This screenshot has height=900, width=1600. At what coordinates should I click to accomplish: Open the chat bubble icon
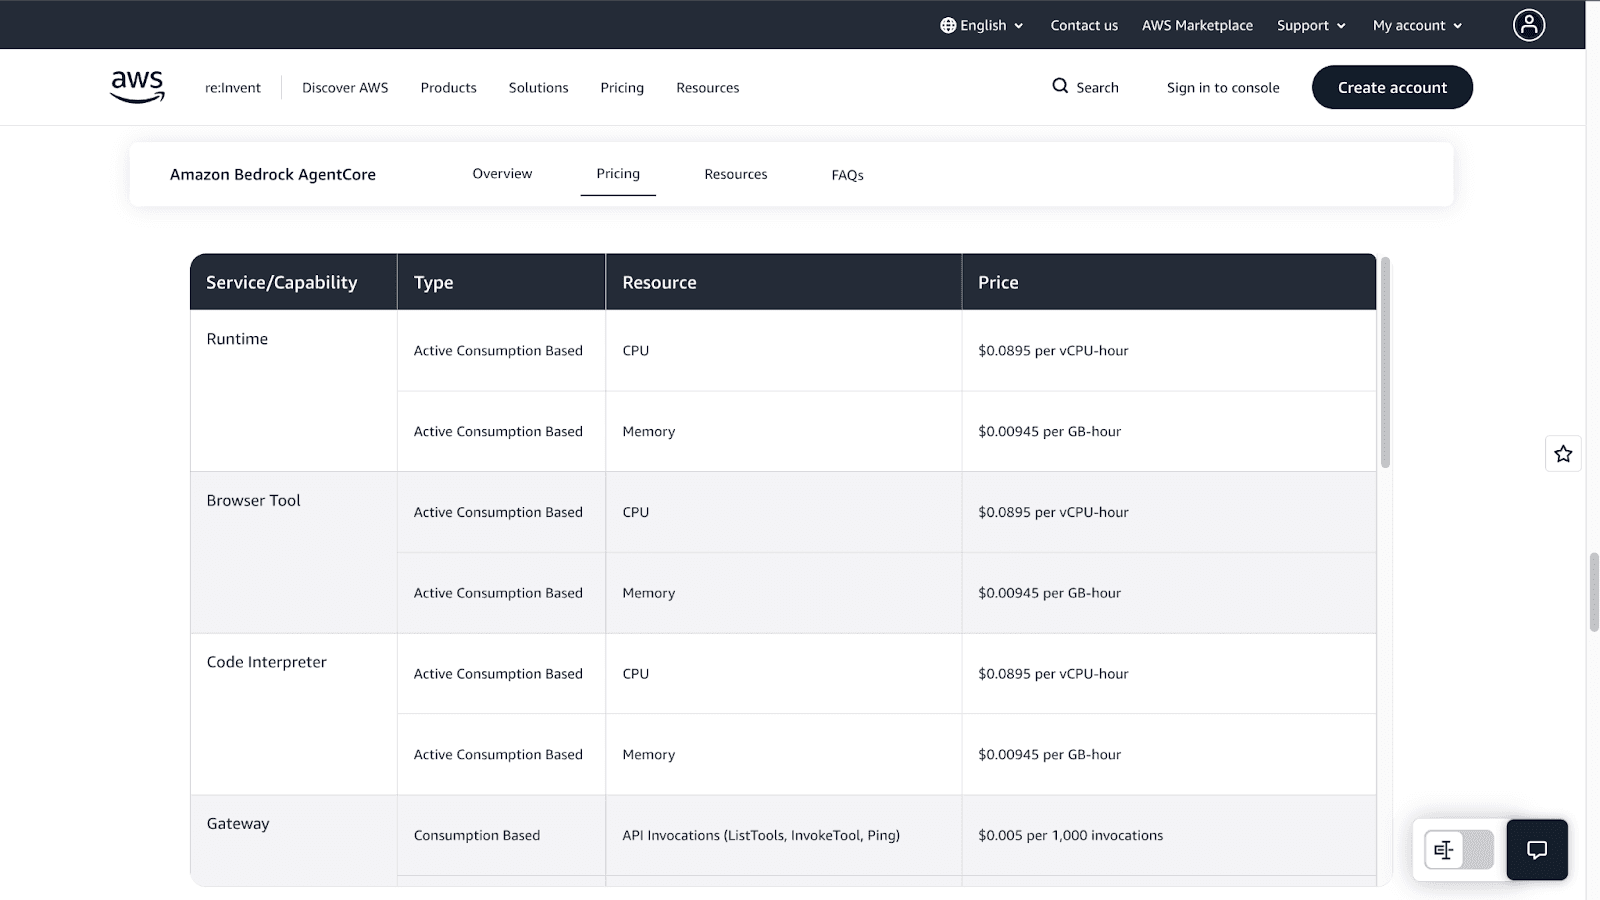point(1537,850)
